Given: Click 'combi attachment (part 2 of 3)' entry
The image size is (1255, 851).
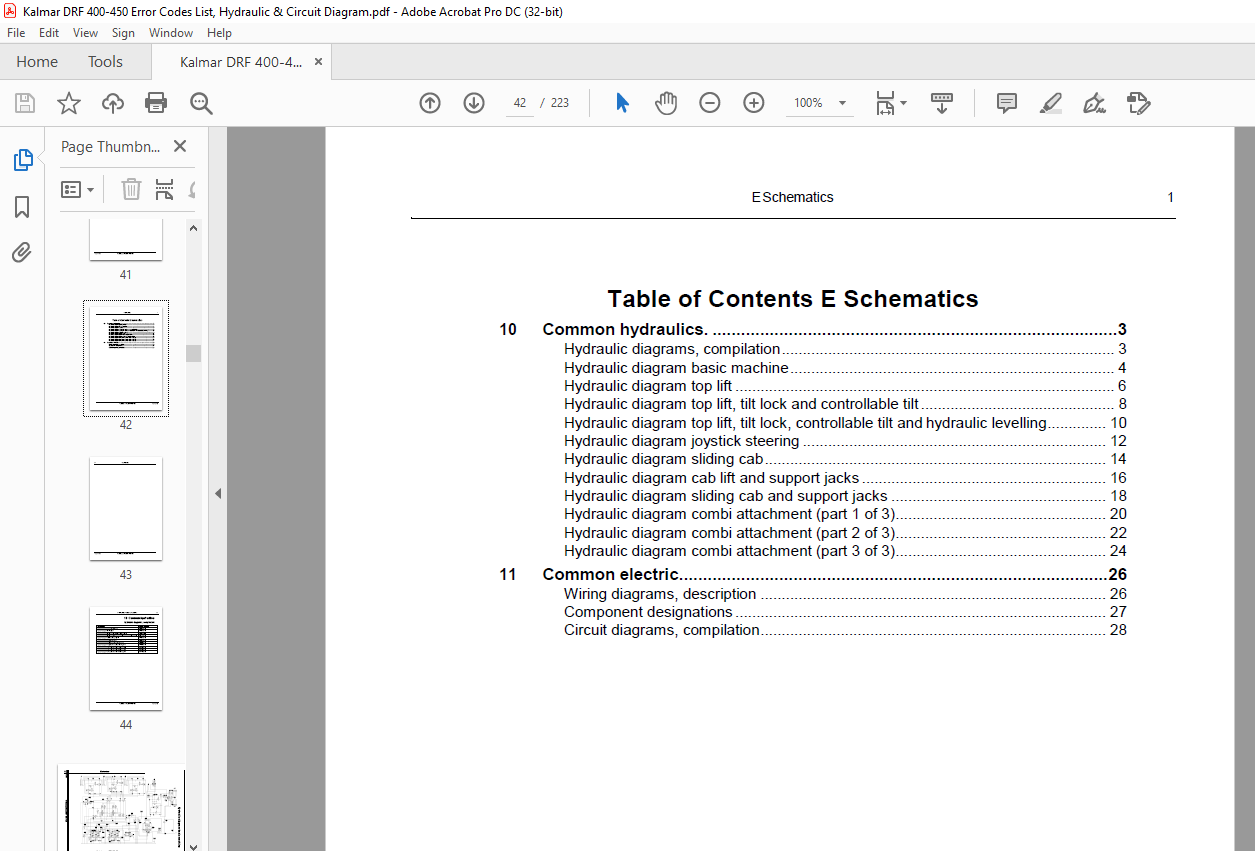Looking at the screenshot, I should coord(845,533).
